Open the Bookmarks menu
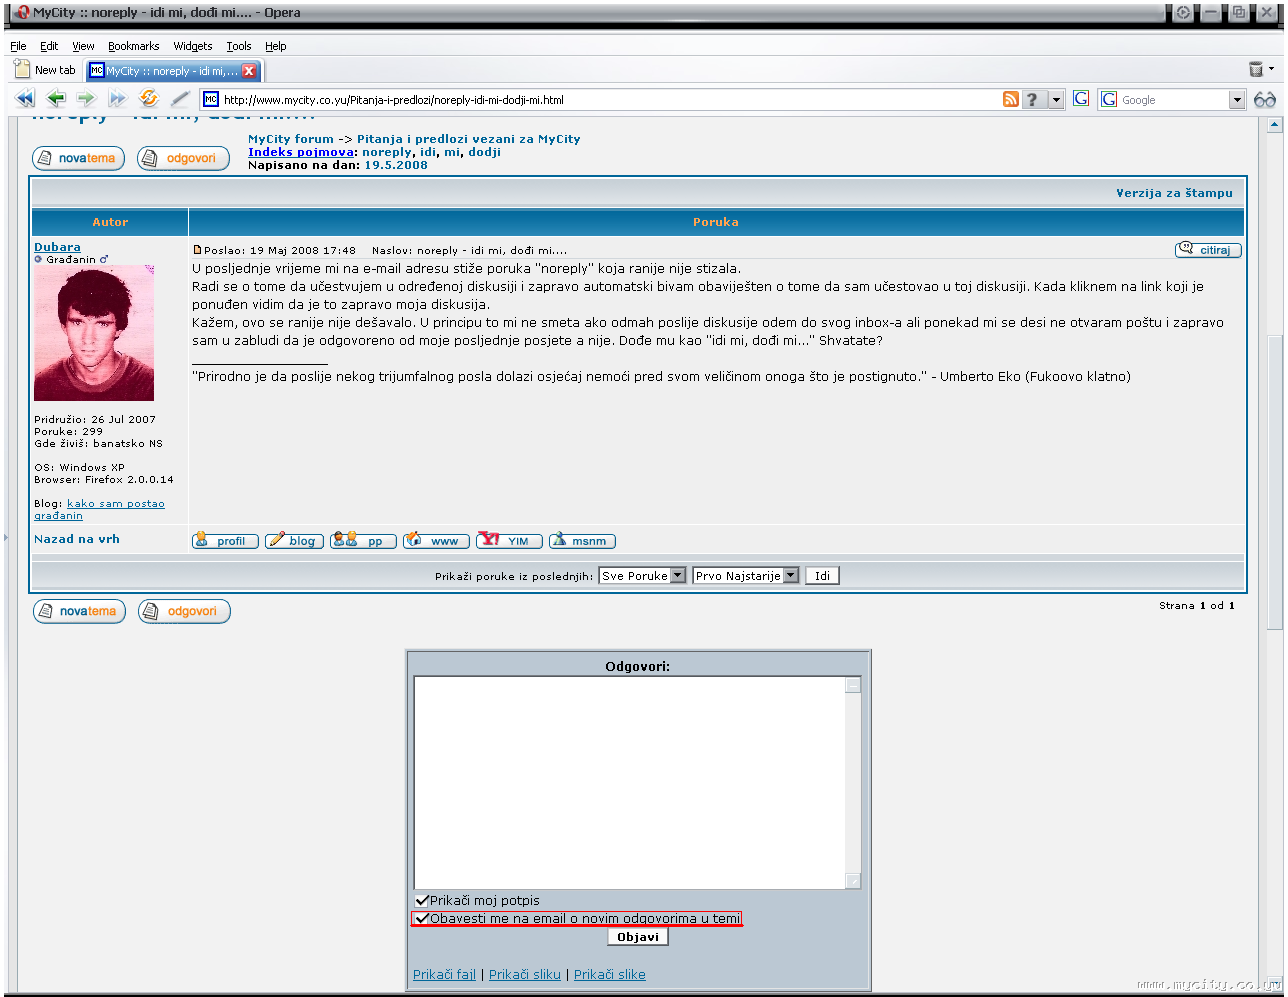 tap(134, 46)
